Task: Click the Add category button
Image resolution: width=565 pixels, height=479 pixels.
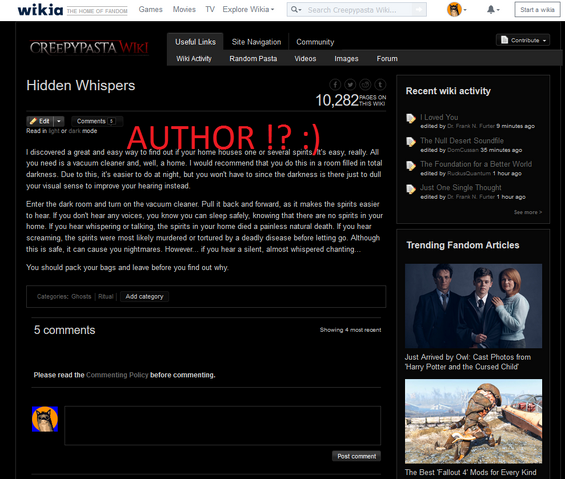Action: point(144,296)
